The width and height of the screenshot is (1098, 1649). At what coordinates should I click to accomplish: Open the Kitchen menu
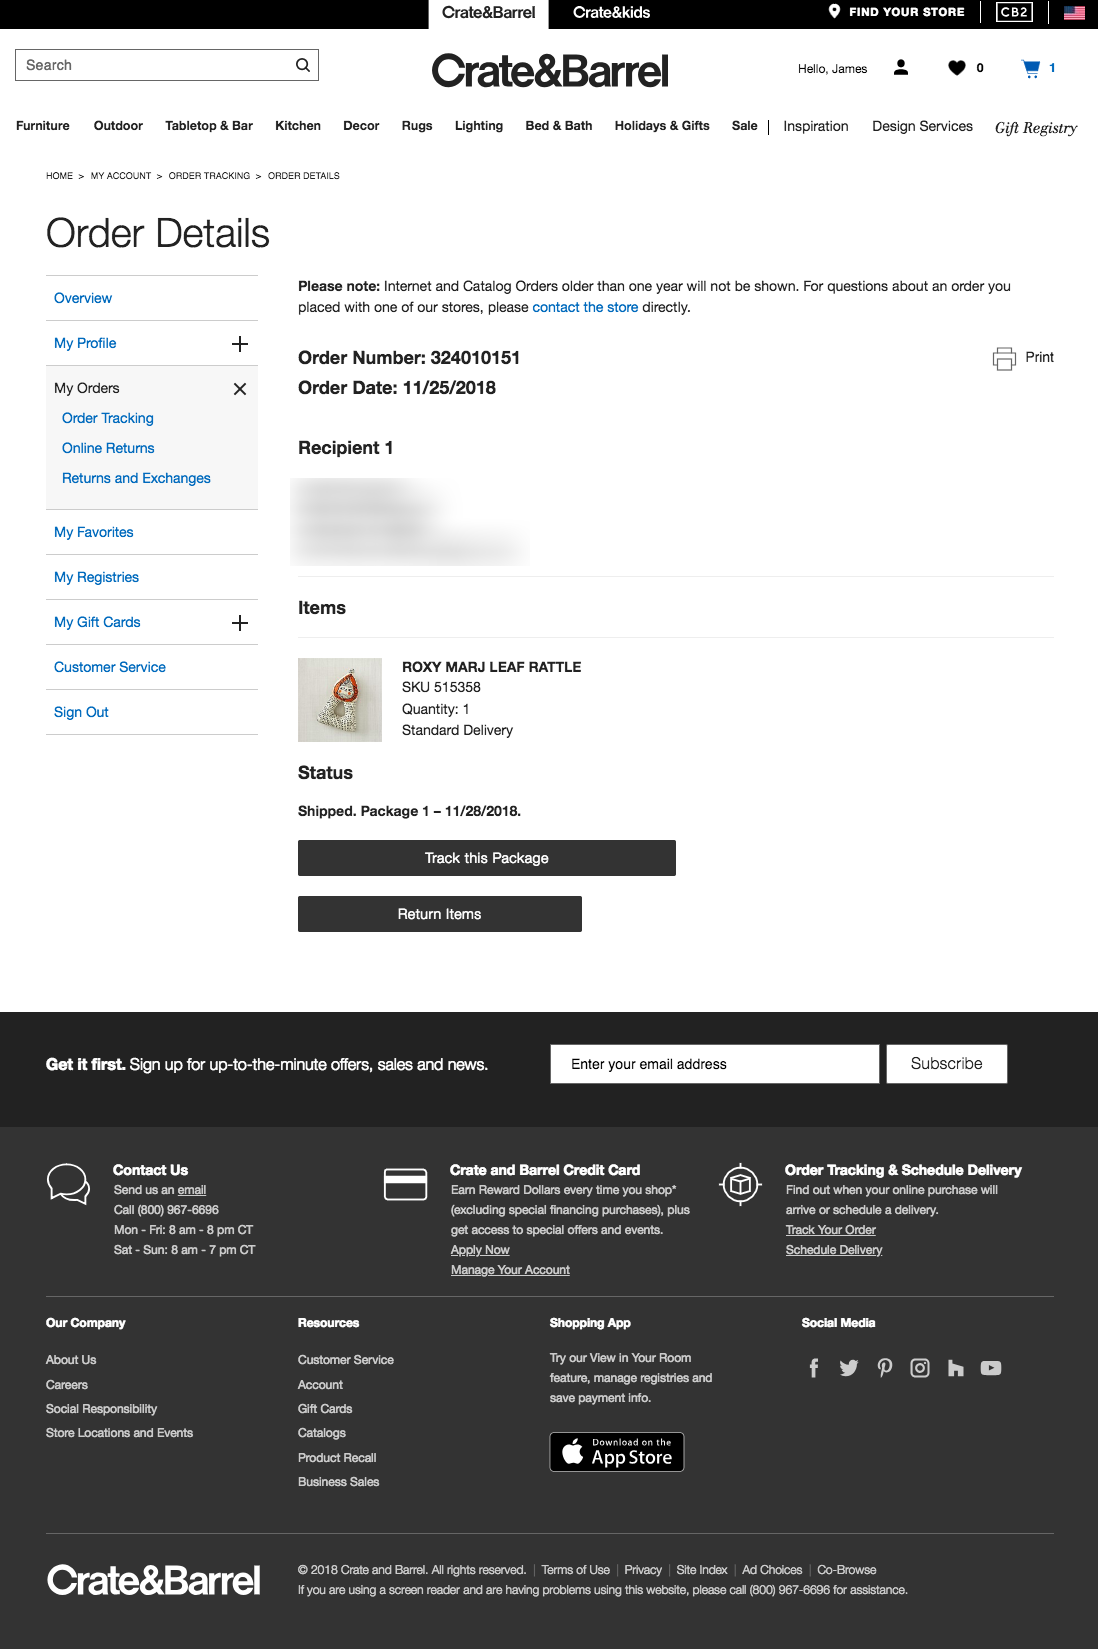point(298,126)
